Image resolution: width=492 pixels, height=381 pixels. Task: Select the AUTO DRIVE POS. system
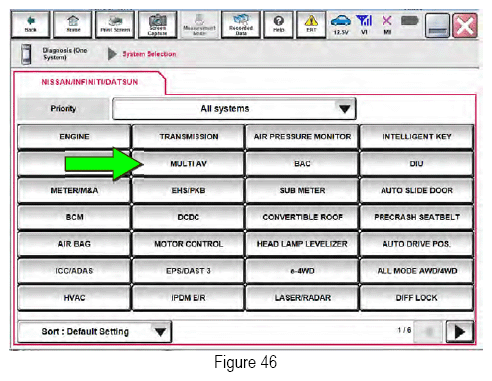[417, 244]
